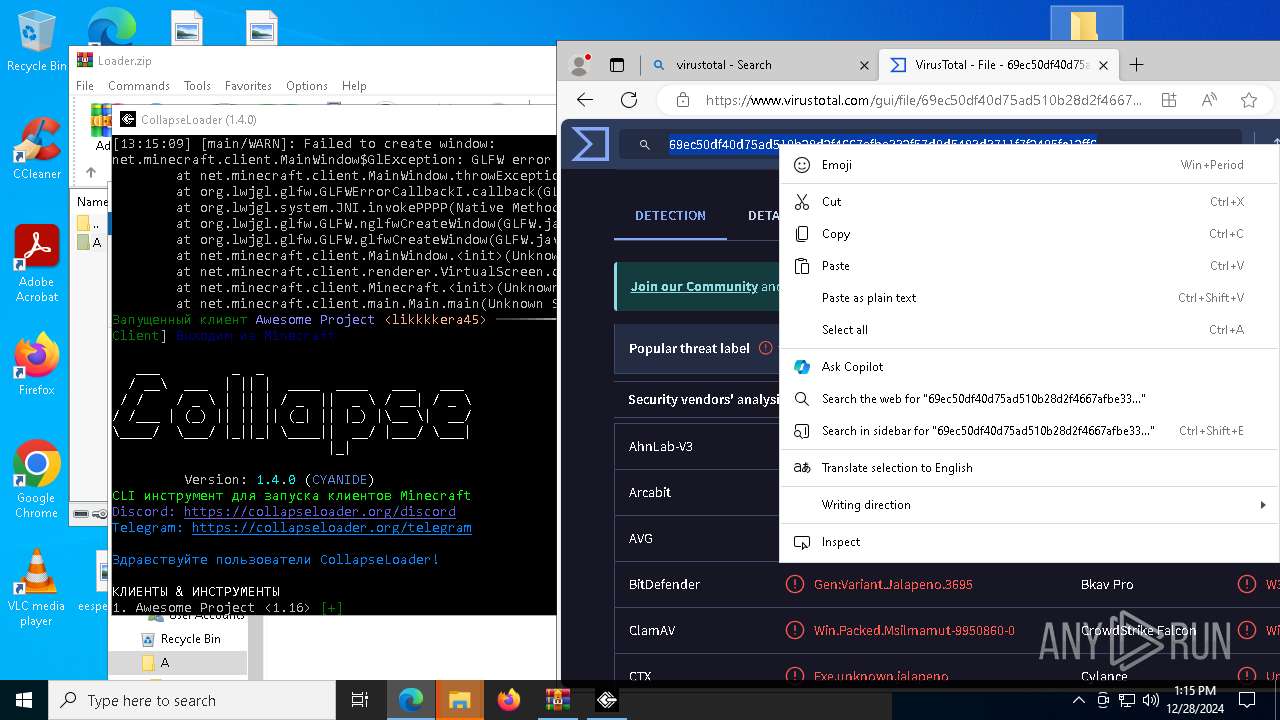The height and width of the screenshot is (720, 1280).
Task: Launch VLC media player shortcut
Action: click(36, 588)
